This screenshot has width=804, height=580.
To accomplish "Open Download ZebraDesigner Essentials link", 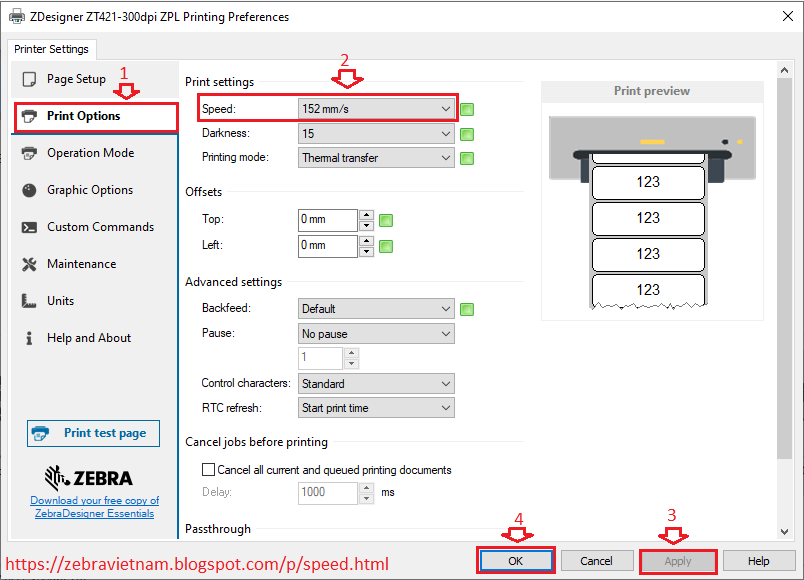I will tap(94, 507).
